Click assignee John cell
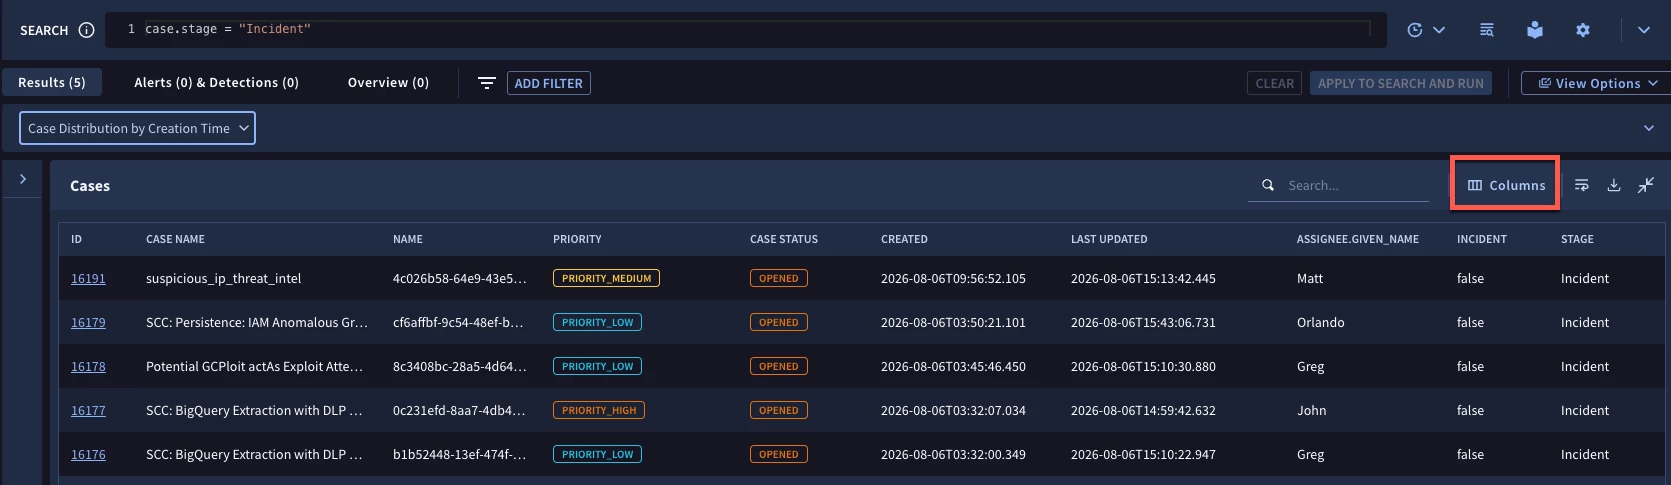 click(x=1312, y=410)
